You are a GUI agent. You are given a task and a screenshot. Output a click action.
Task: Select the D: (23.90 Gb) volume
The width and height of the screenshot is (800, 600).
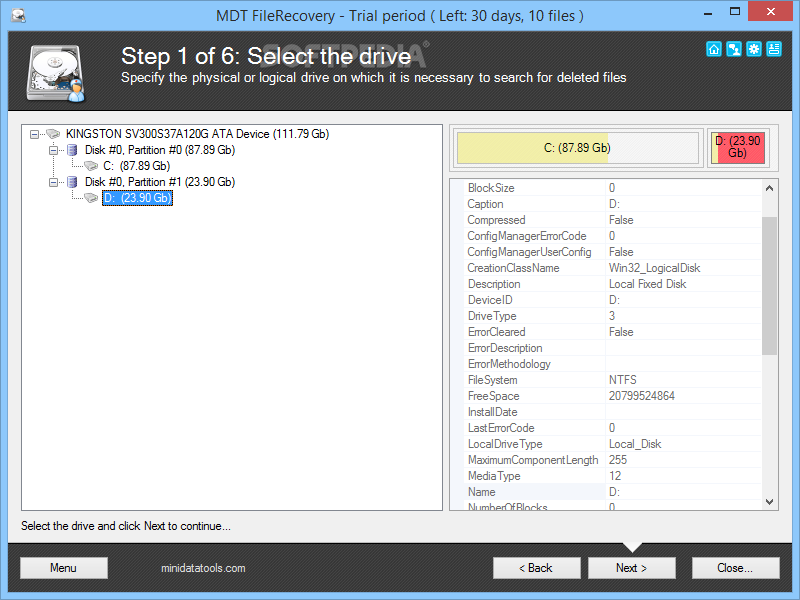[137, 198]
